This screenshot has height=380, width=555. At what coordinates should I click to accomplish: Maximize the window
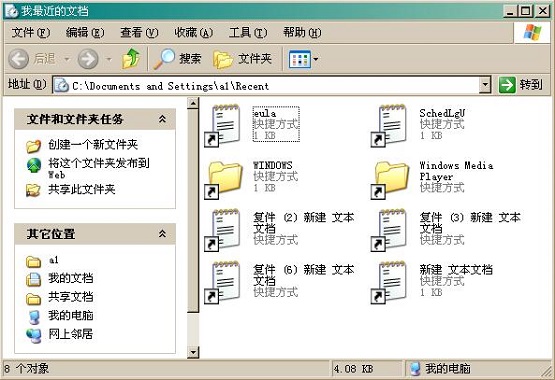(526, 11)
